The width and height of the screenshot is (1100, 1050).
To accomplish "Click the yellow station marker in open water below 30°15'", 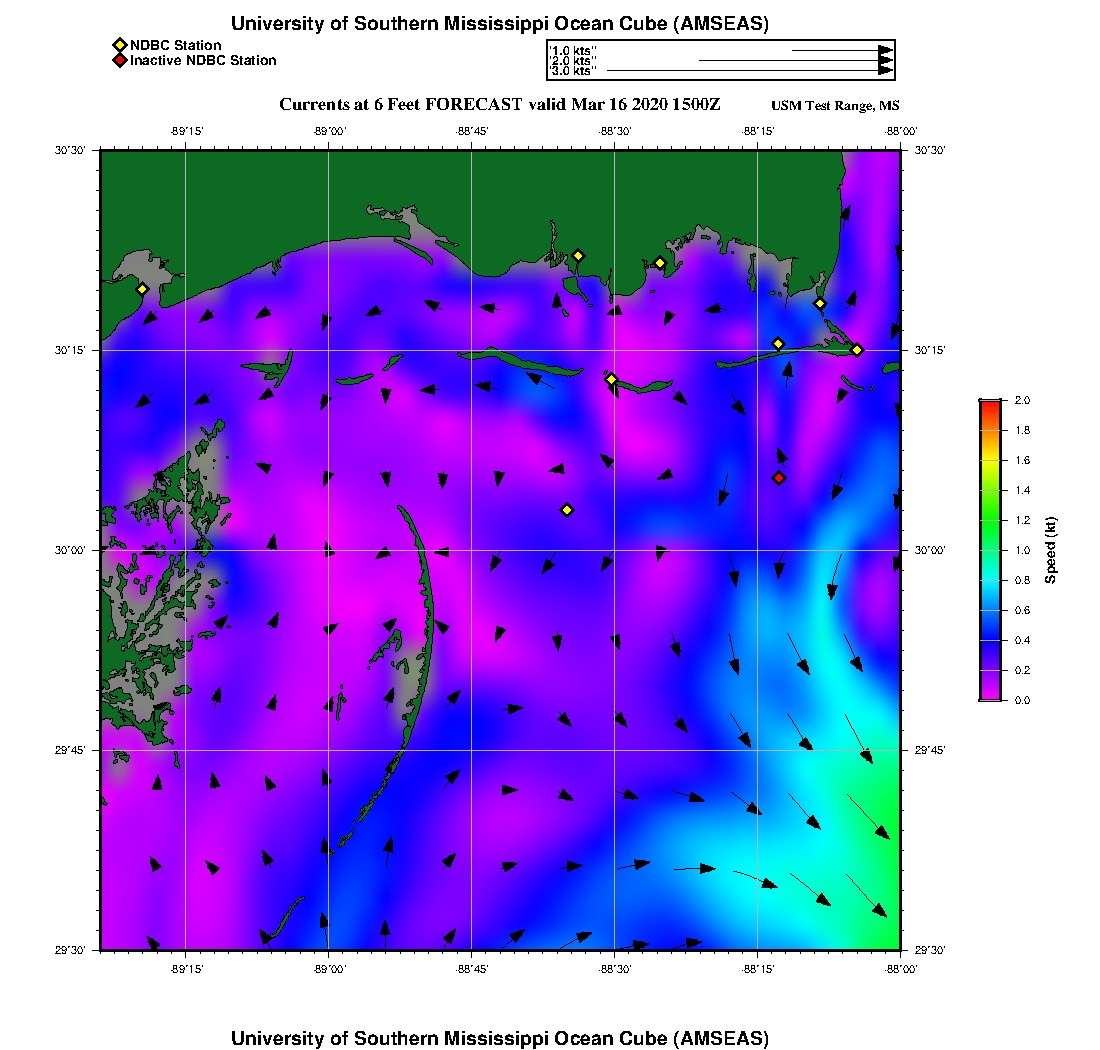I will pyautogui.click(x=567, y=510).
